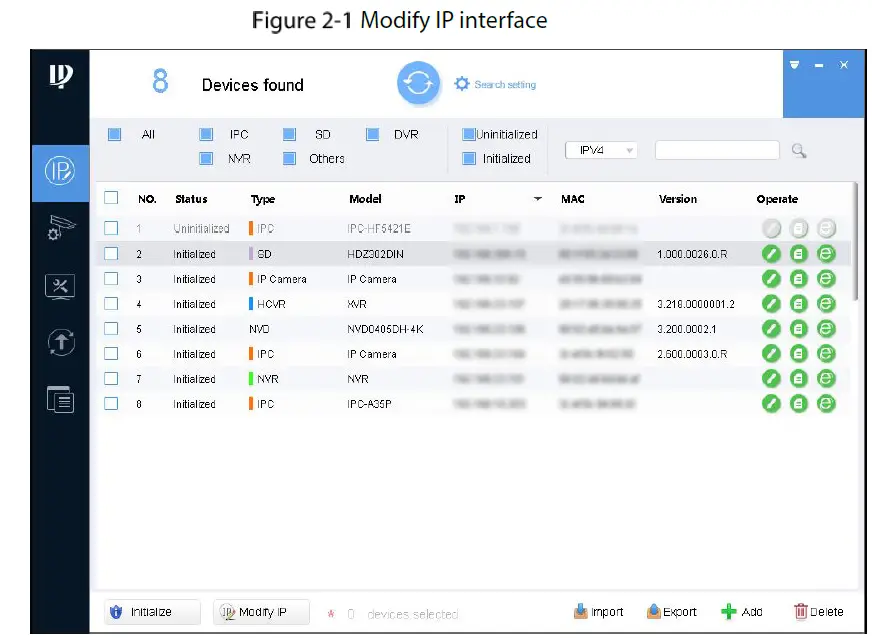
Task: Toggle the IPC filter checkbox
Action: click(x=206, y=135)
